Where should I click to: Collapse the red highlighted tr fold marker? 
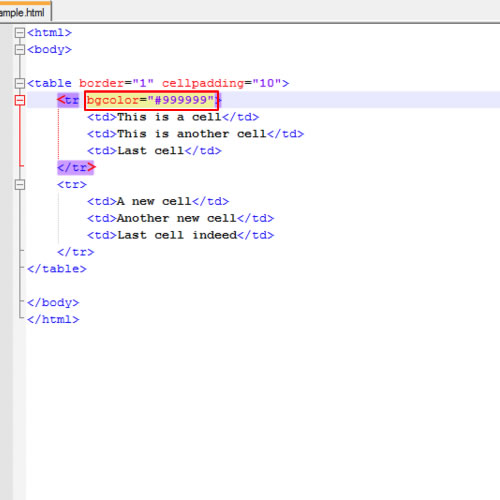20,100
